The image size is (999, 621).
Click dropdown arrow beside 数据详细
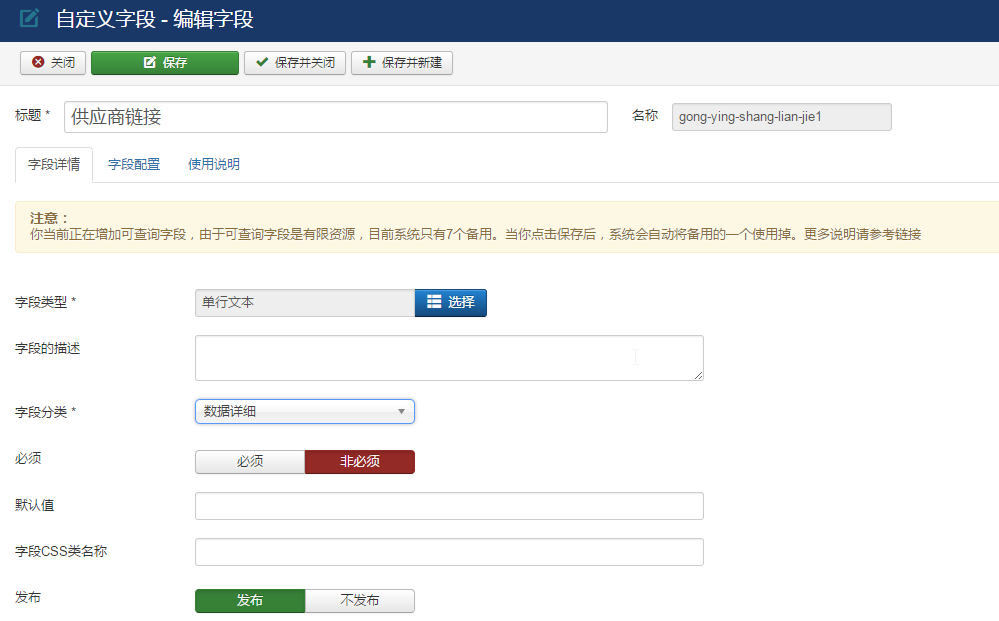click(x=401, y=411)
